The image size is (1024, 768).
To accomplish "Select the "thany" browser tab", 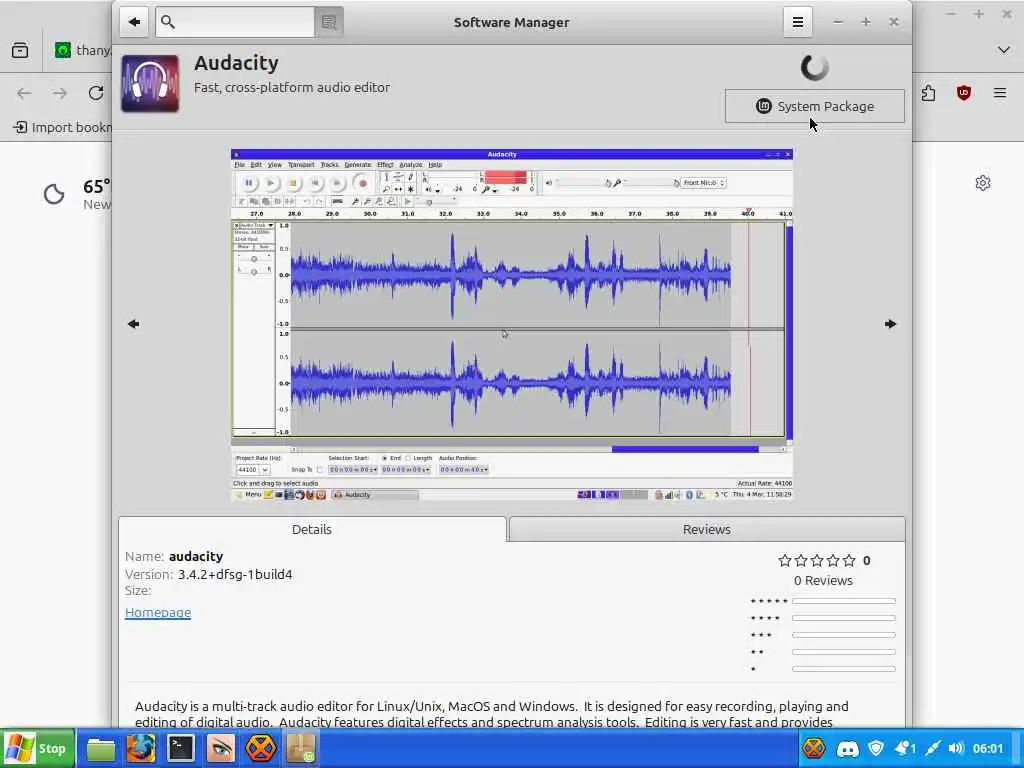I will tap(83, 50).
